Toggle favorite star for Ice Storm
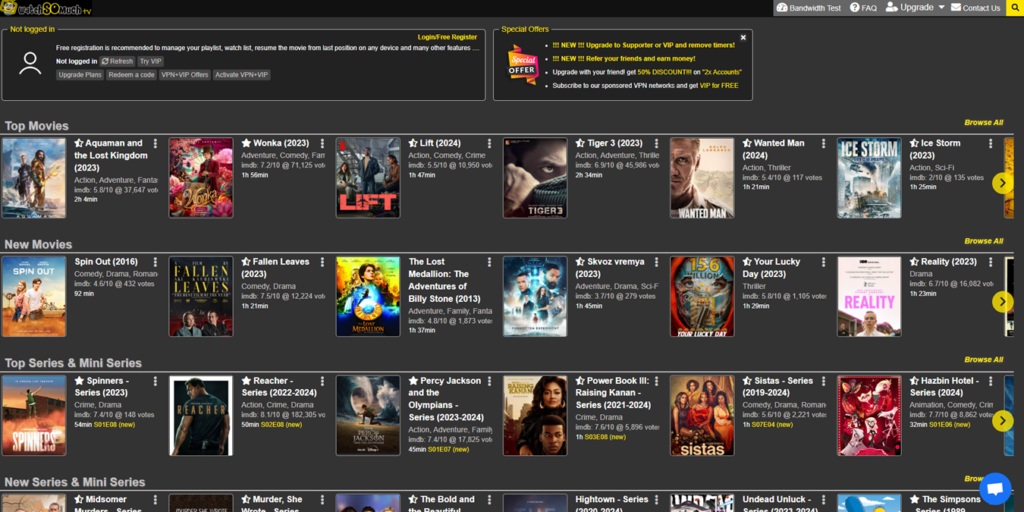Image resolution: width=1024 pixels, height=512 pixels. pyautogui.click(x=915, y=143)
